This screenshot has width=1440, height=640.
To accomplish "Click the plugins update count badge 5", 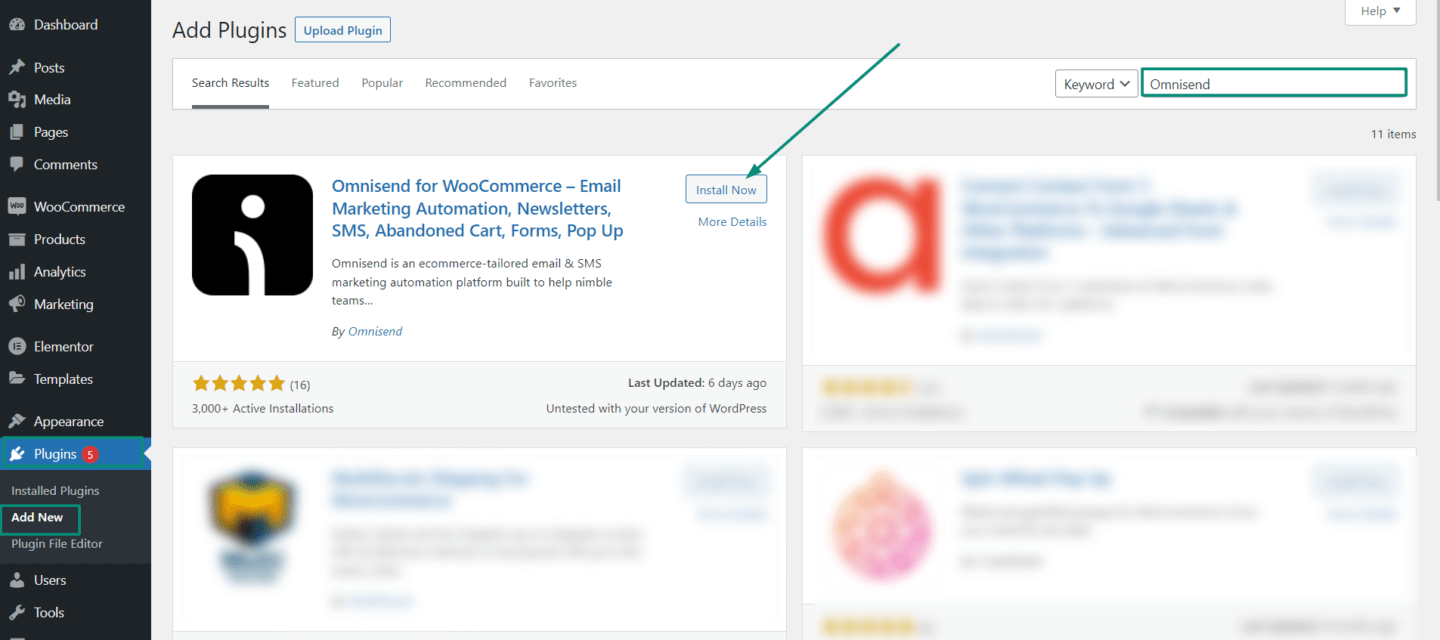I will 90,454.
